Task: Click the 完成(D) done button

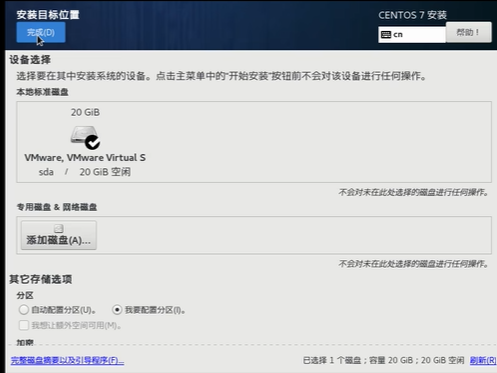Action: (41, 32)
